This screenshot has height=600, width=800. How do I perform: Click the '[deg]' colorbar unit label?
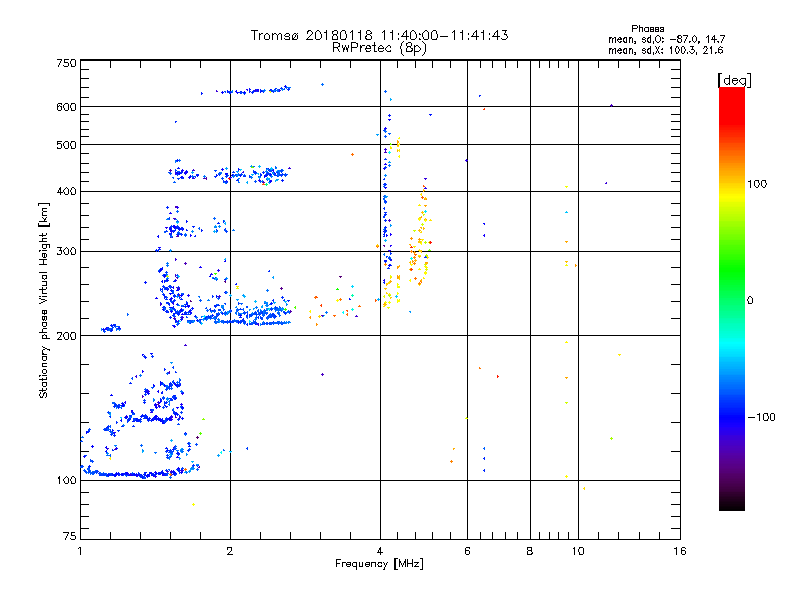734,80
